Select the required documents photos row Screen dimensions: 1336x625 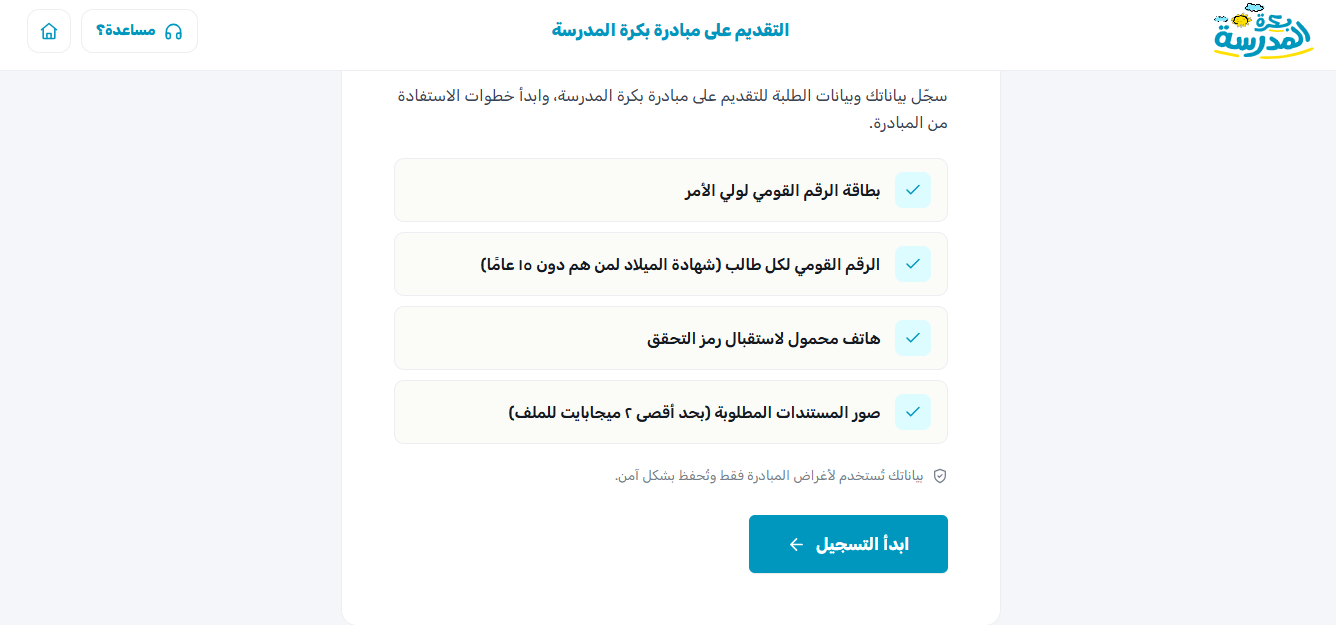pos(671,412)
